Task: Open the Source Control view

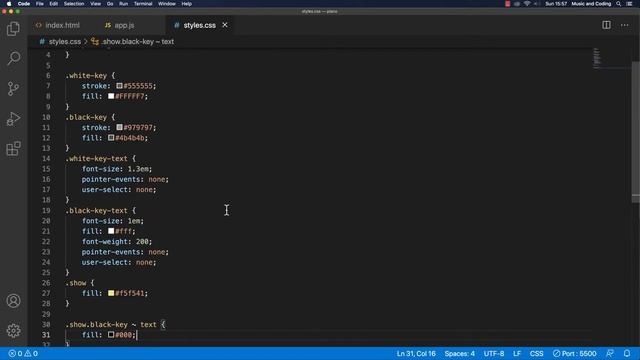Action: pyautogui.click(x=13, y=88)
